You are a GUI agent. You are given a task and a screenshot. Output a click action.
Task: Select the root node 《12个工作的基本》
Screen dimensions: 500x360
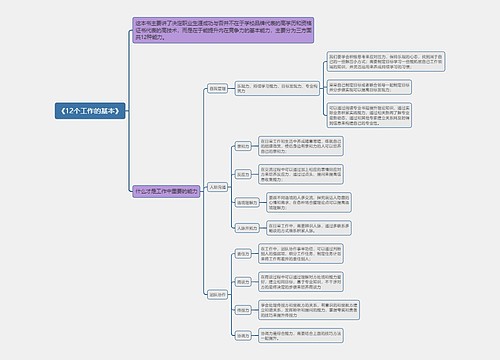tap(90, 111)
